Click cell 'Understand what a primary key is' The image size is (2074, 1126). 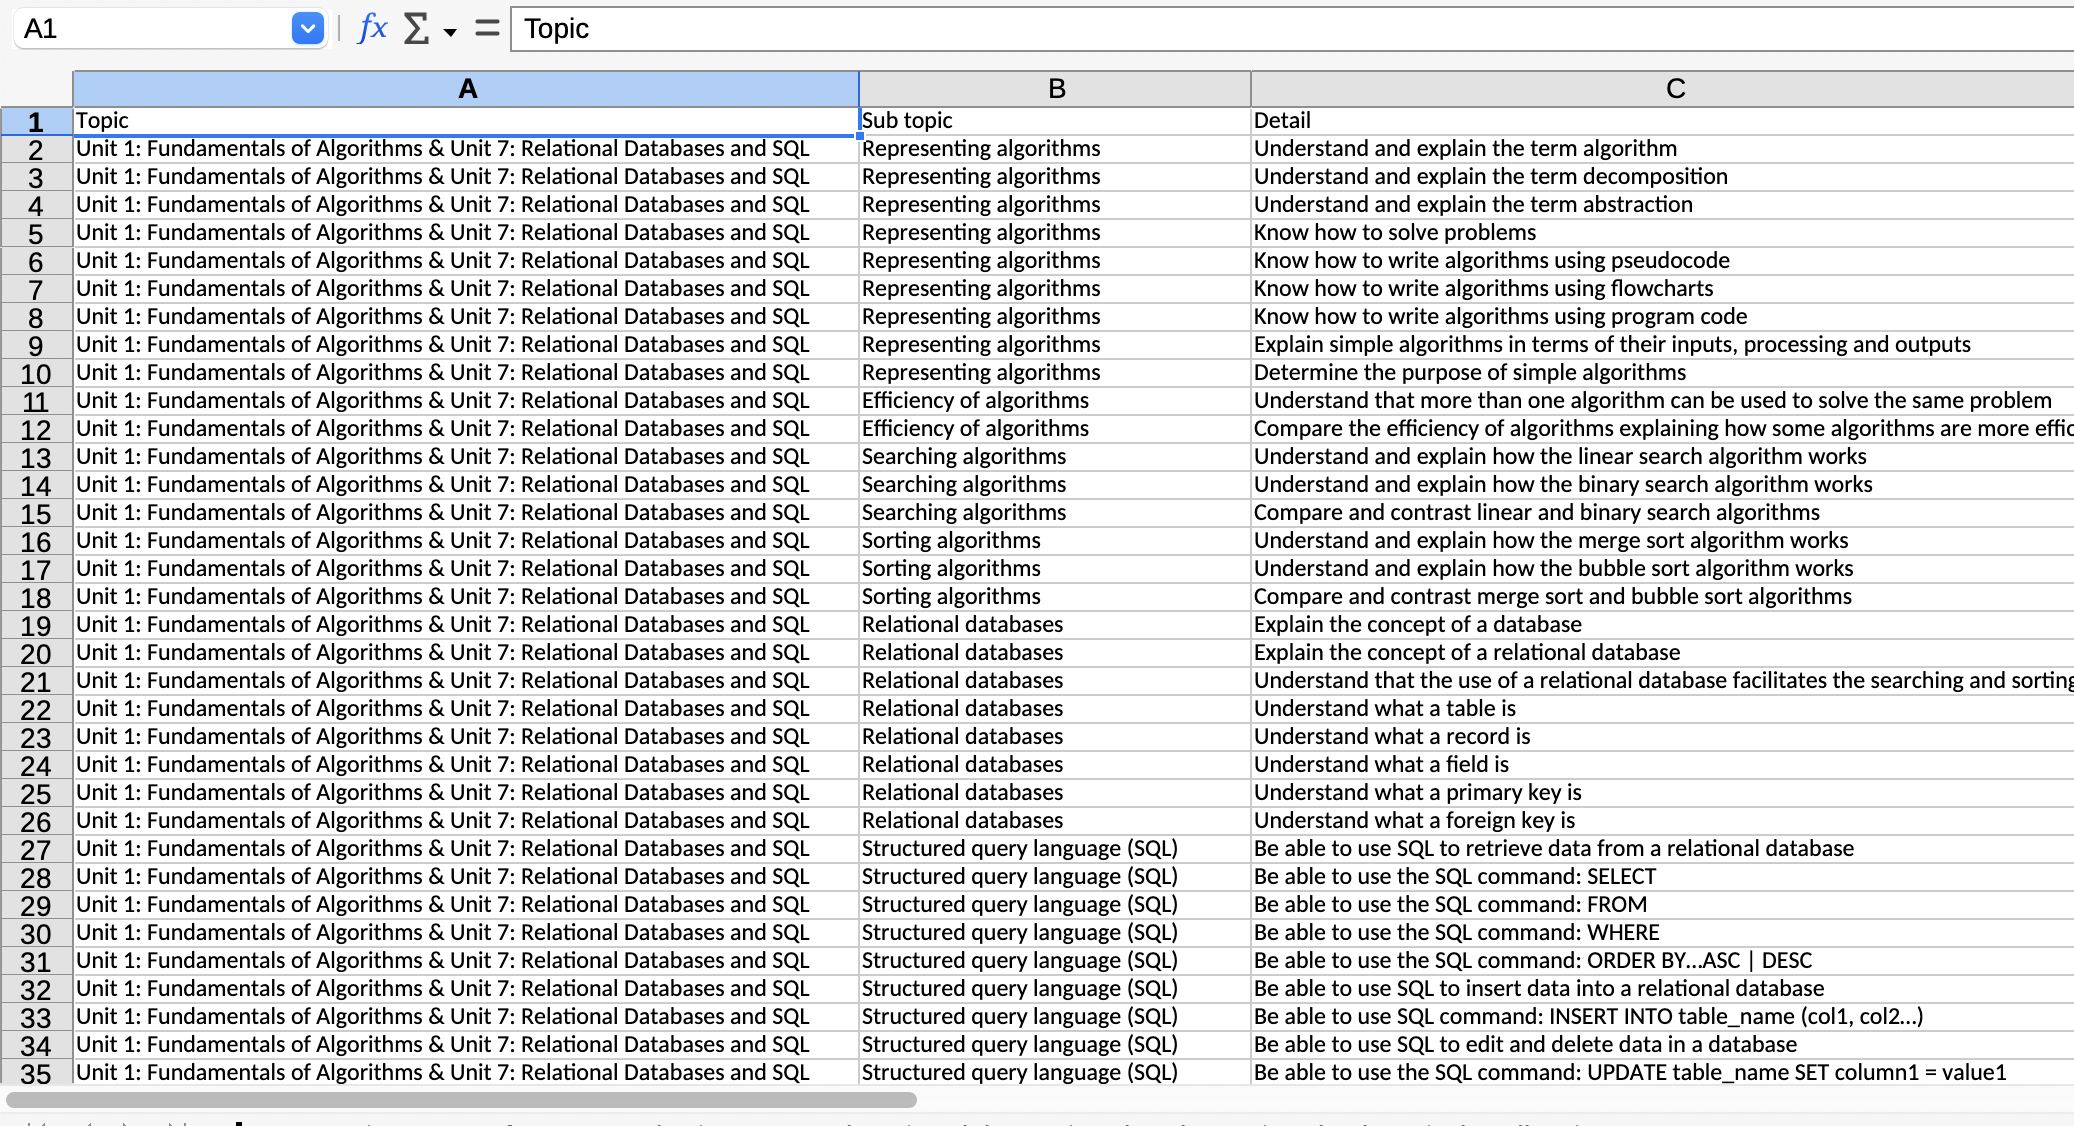click(1660, 793)
